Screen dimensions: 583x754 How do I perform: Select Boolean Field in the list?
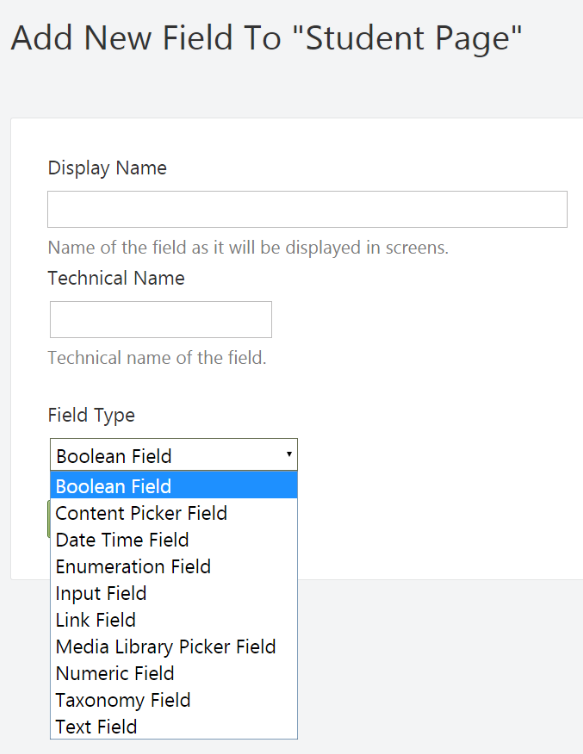[174, 486]
